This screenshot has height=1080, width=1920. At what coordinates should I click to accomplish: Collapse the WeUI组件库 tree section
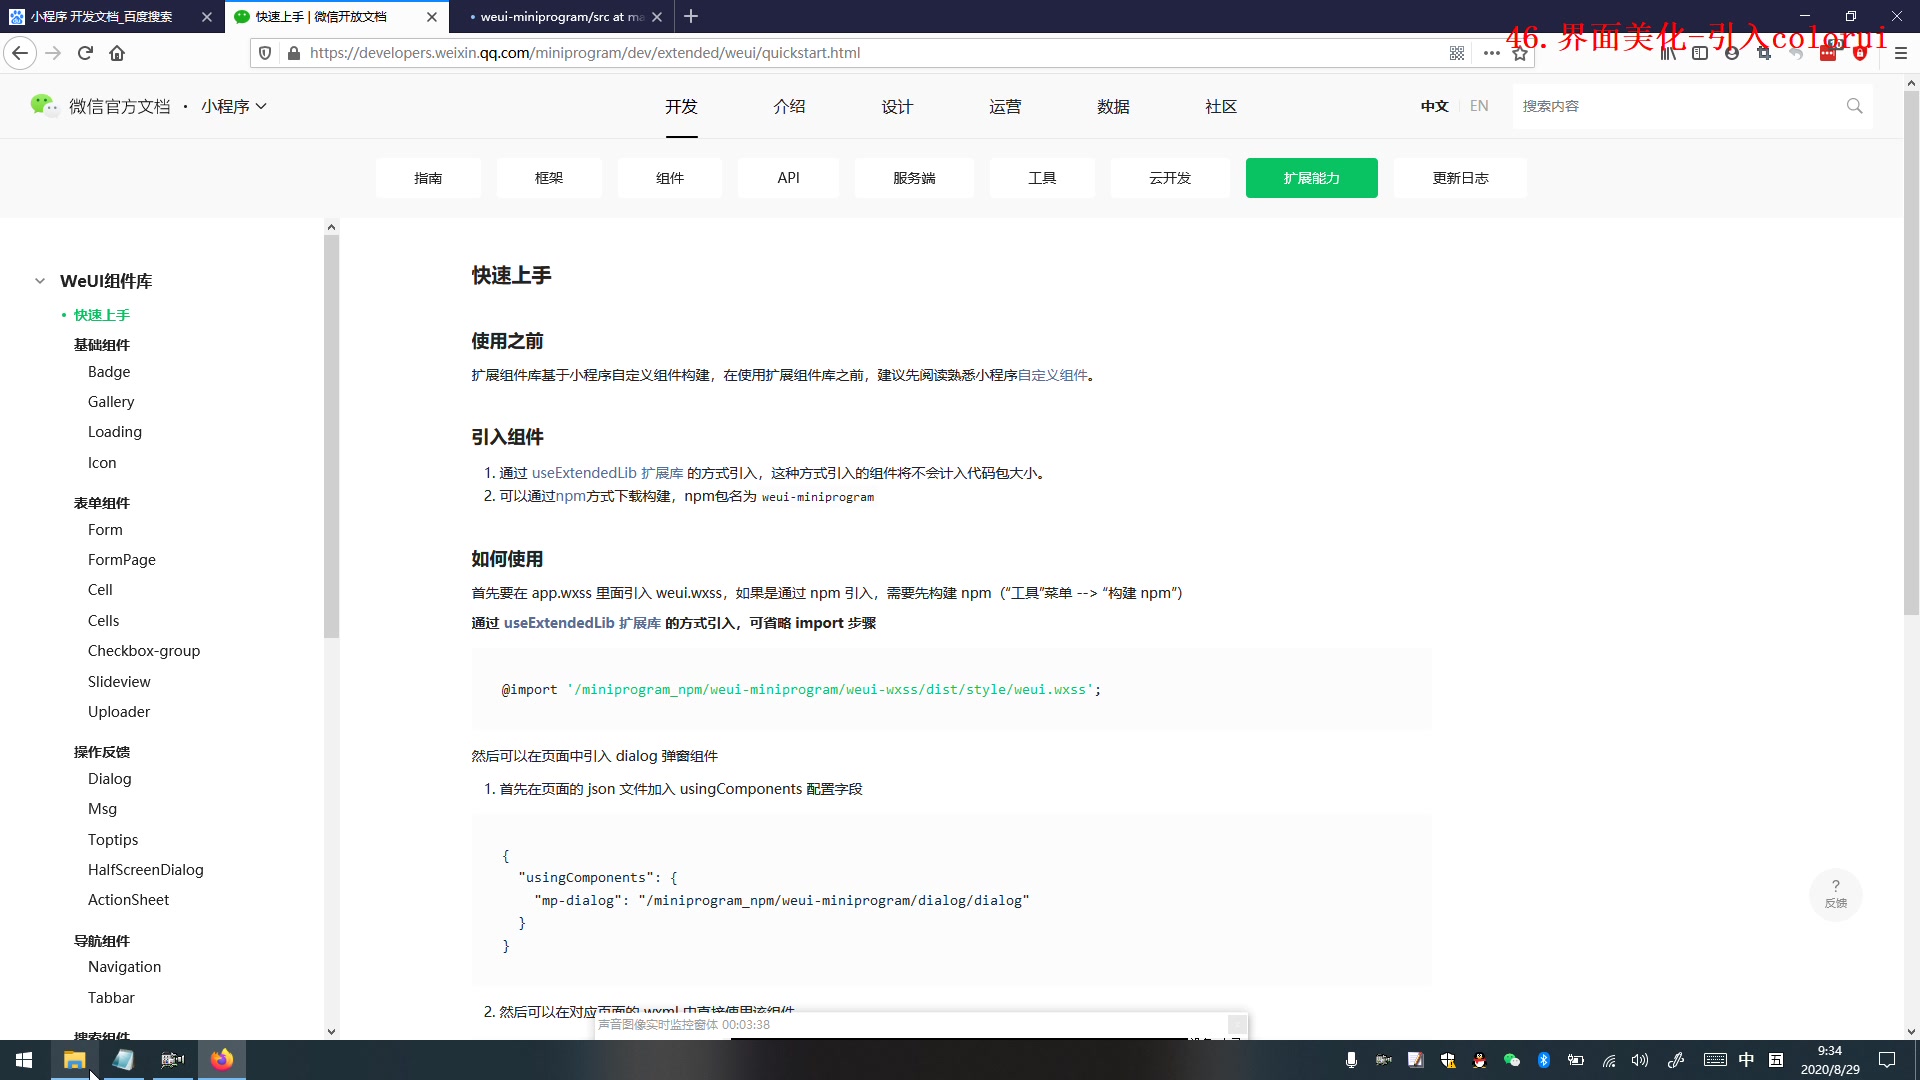click(x=40, y=281)
